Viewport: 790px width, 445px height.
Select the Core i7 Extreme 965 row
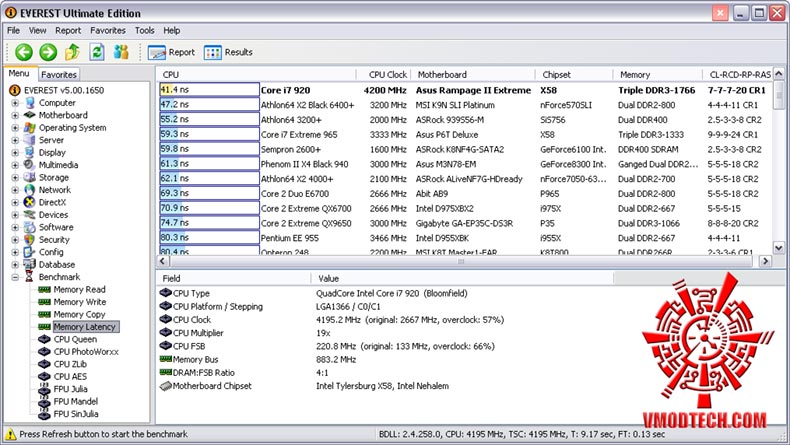pos(465,135)
